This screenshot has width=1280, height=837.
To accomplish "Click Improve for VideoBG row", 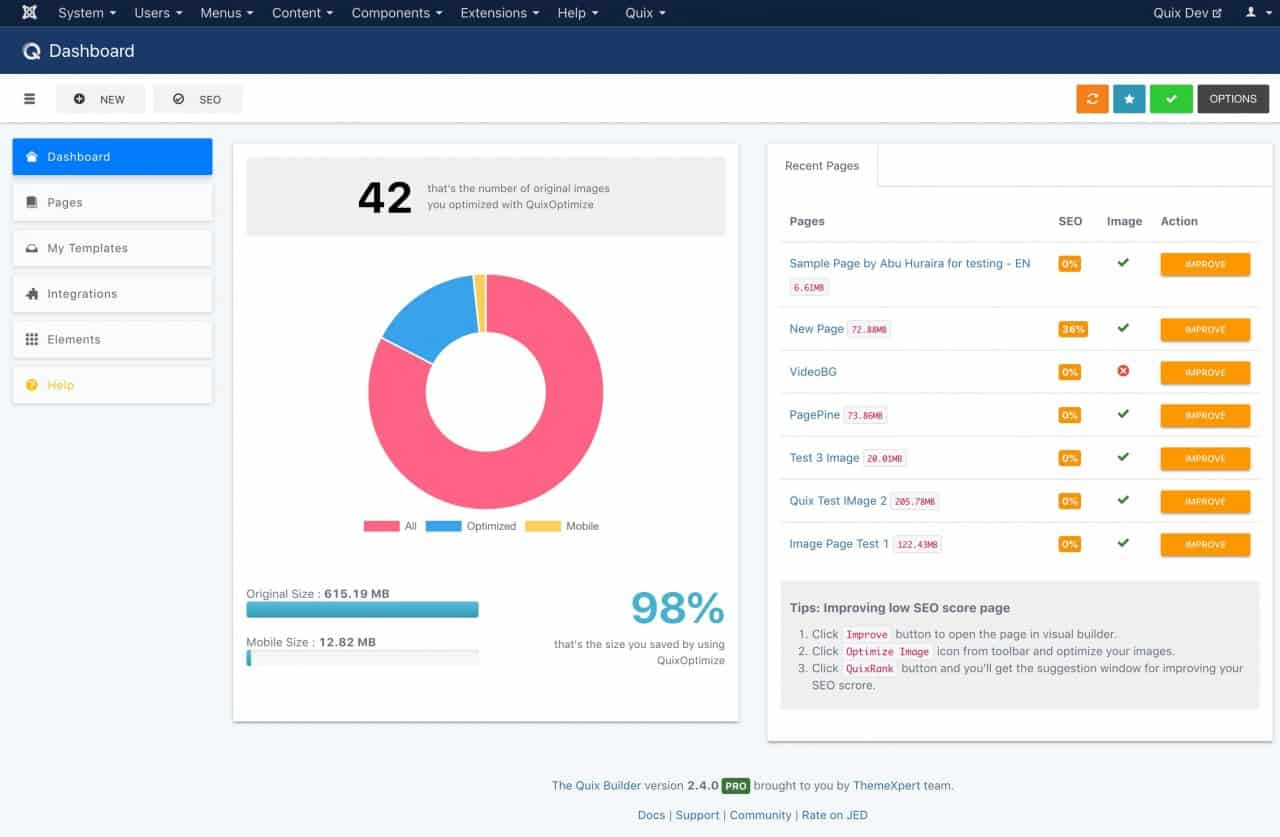I will (1205, 372).
